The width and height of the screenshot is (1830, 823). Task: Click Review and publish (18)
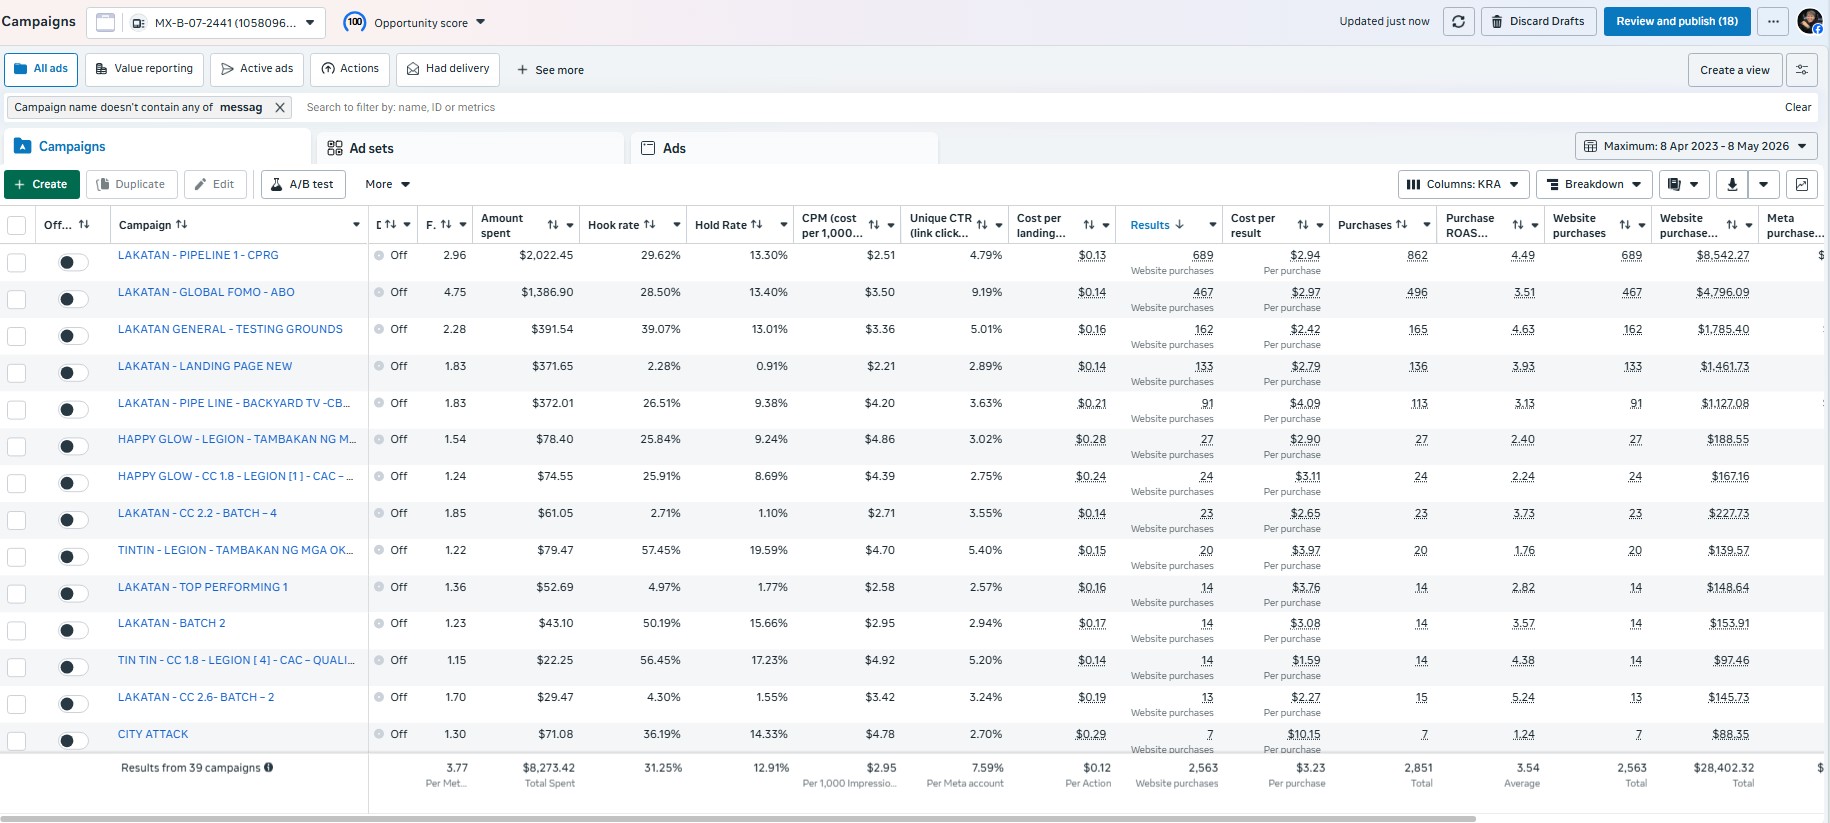click(1677, 21)
